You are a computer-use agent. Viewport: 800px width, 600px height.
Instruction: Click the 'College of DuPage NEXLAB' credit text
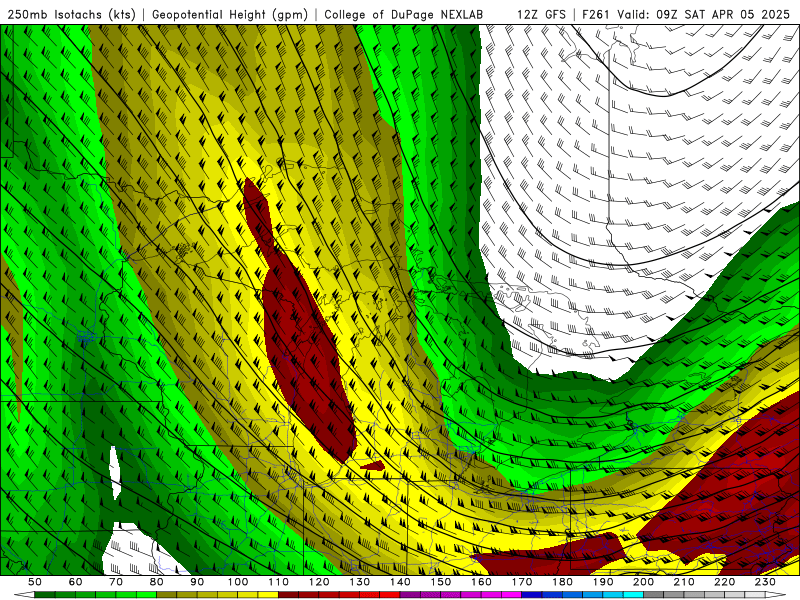[404, 15]
